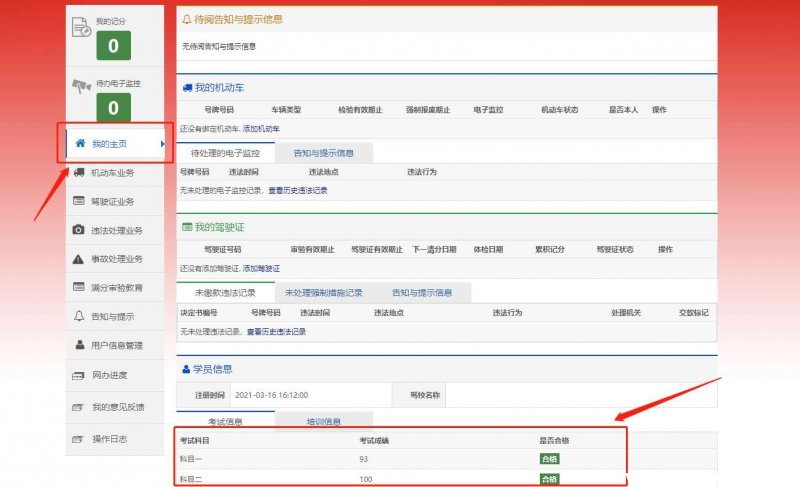Click the person icon beside 用户信息管理

tap(79, 345)
